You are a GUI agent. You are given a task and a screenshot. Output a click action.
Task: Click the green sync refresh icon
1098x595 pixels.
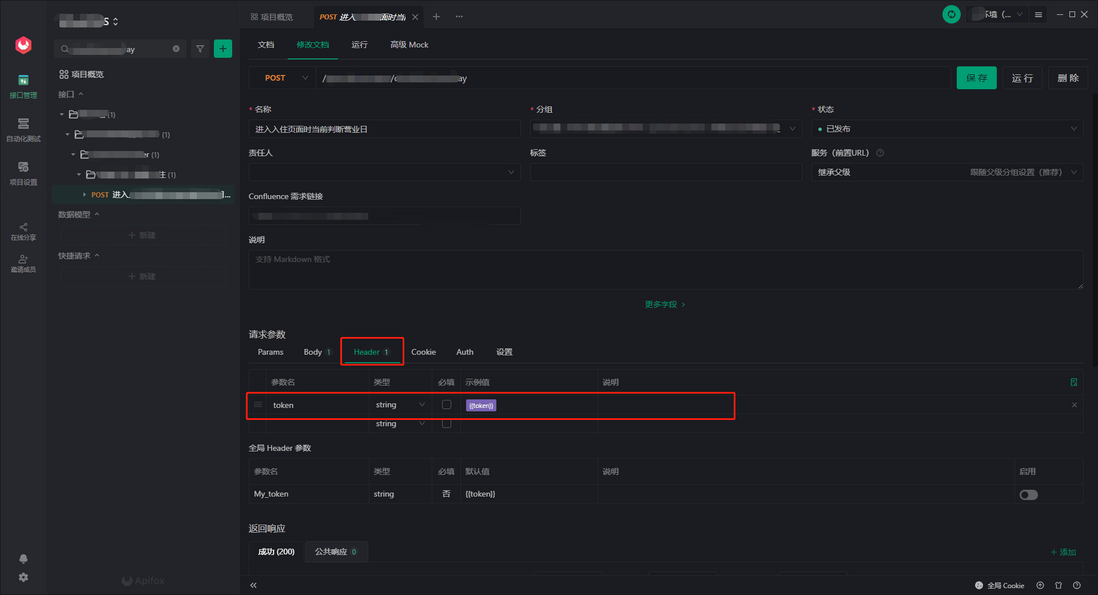951,14
